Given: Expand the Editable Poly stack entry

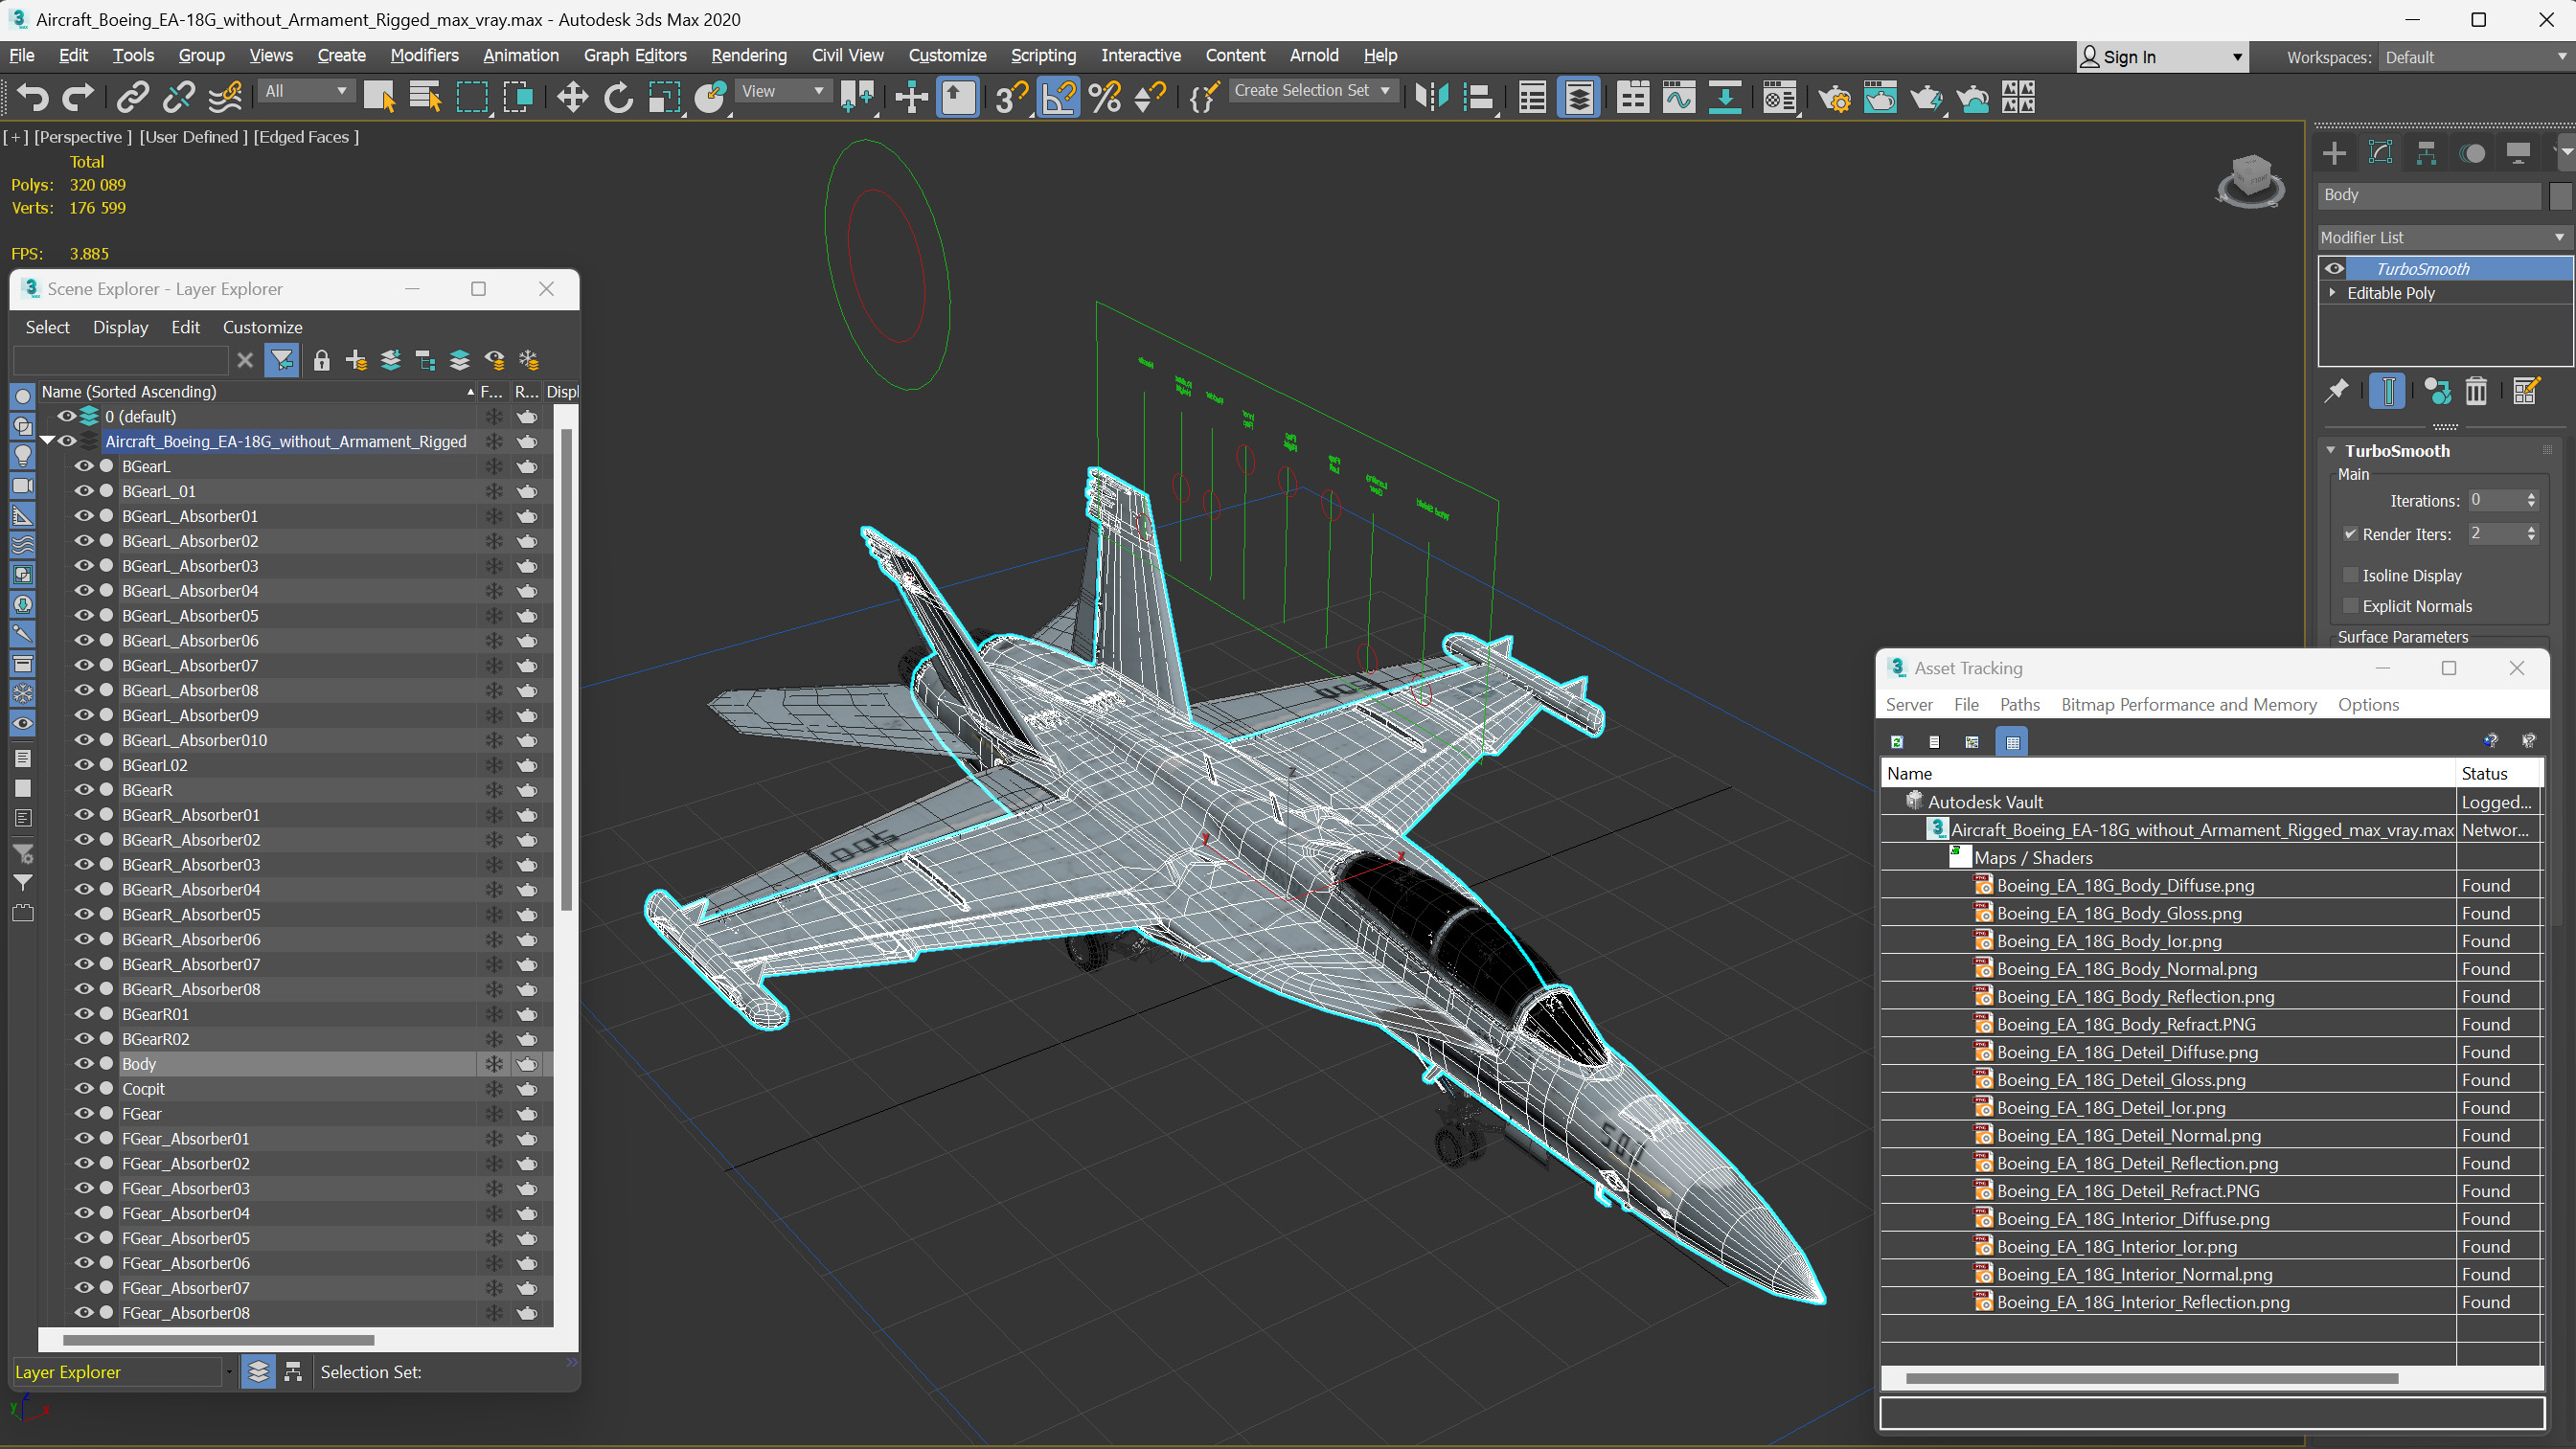Looking at the screenshot, I should pyautogui.click(x=2332, y=292).
